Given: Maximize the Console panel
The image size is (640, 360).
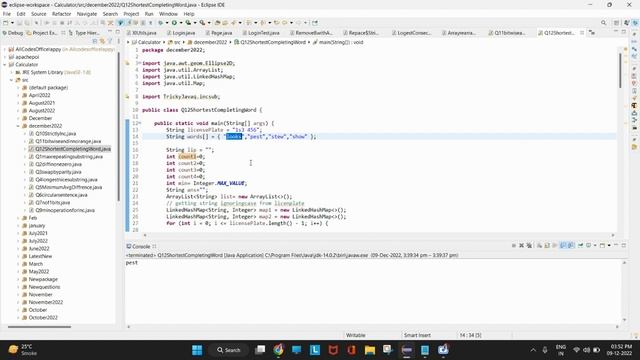Looking at the screenshot, I should [x=624, y=245].
